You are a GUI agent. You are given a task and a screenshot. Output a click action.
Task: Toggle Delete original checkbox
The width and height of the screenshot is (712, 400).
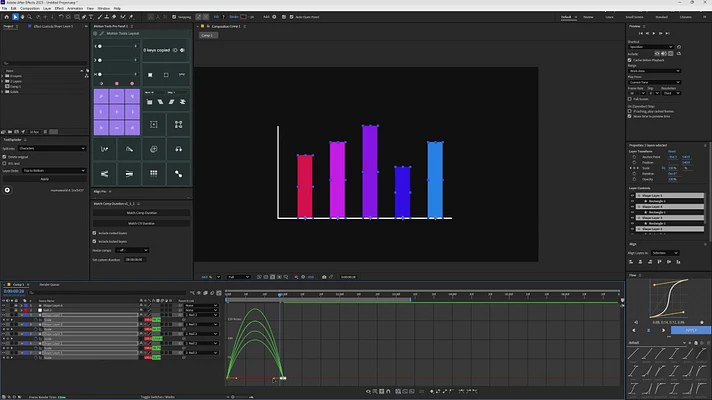5,157
